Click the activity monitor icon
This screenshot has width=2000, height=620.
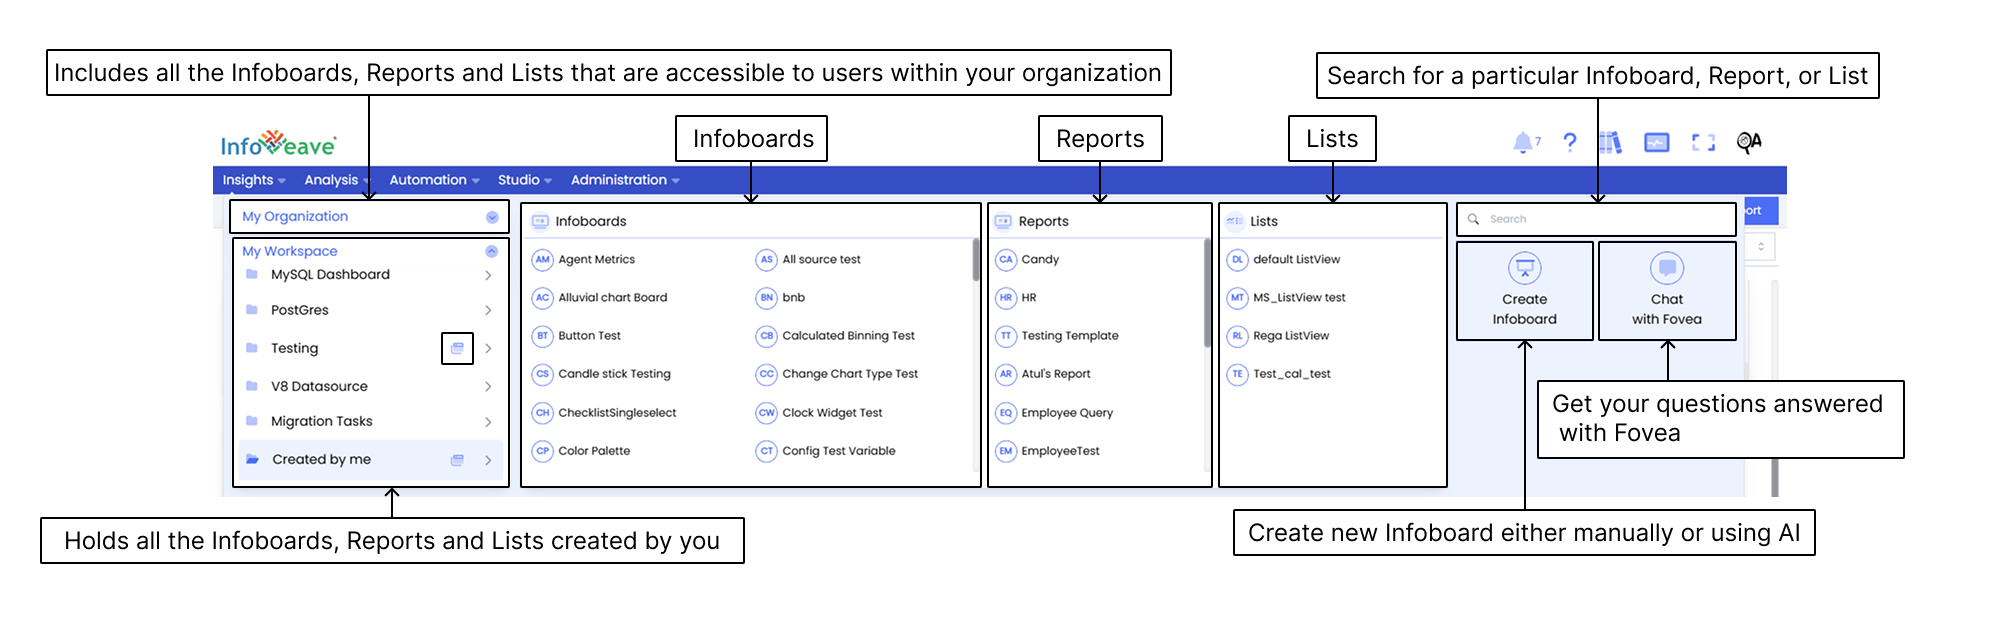point(1657,143)
